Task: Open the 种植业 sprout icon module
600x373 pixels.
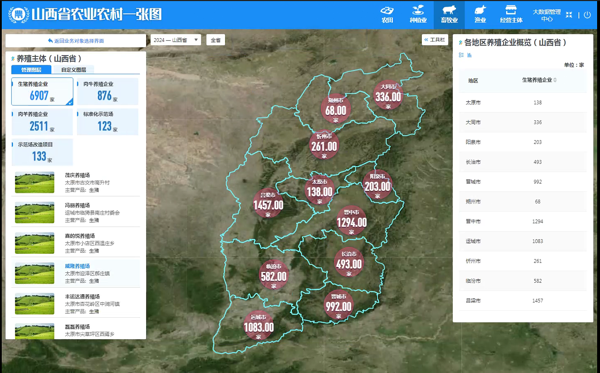Action: [418, 15]
